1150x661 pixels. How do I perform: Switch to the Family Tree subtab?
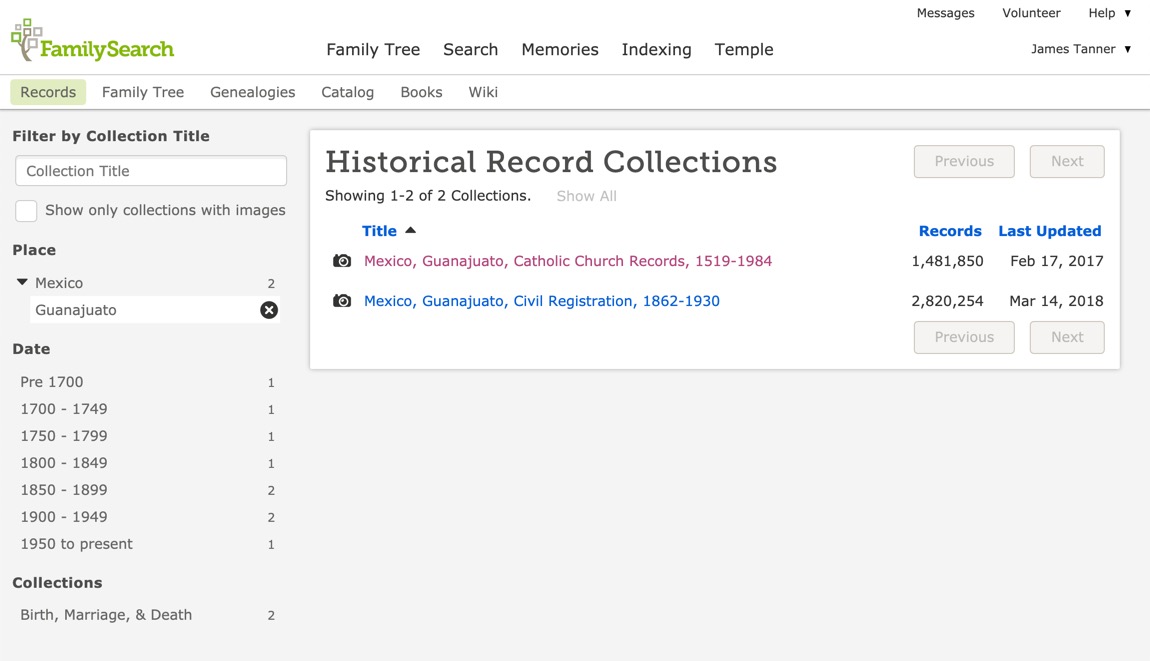pos(143,92)
